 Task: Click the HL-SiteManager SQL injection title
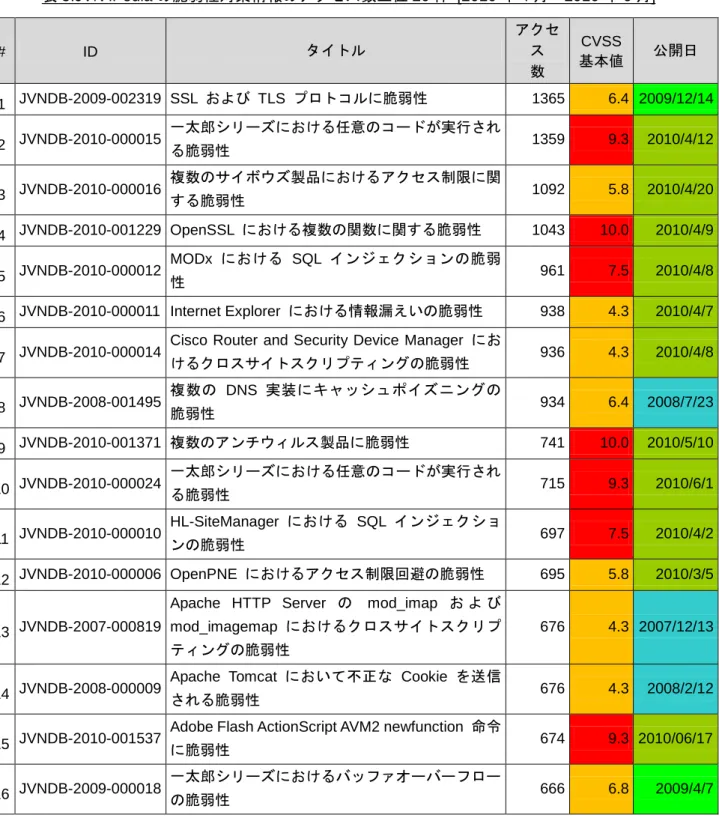(x=335, y=534)
